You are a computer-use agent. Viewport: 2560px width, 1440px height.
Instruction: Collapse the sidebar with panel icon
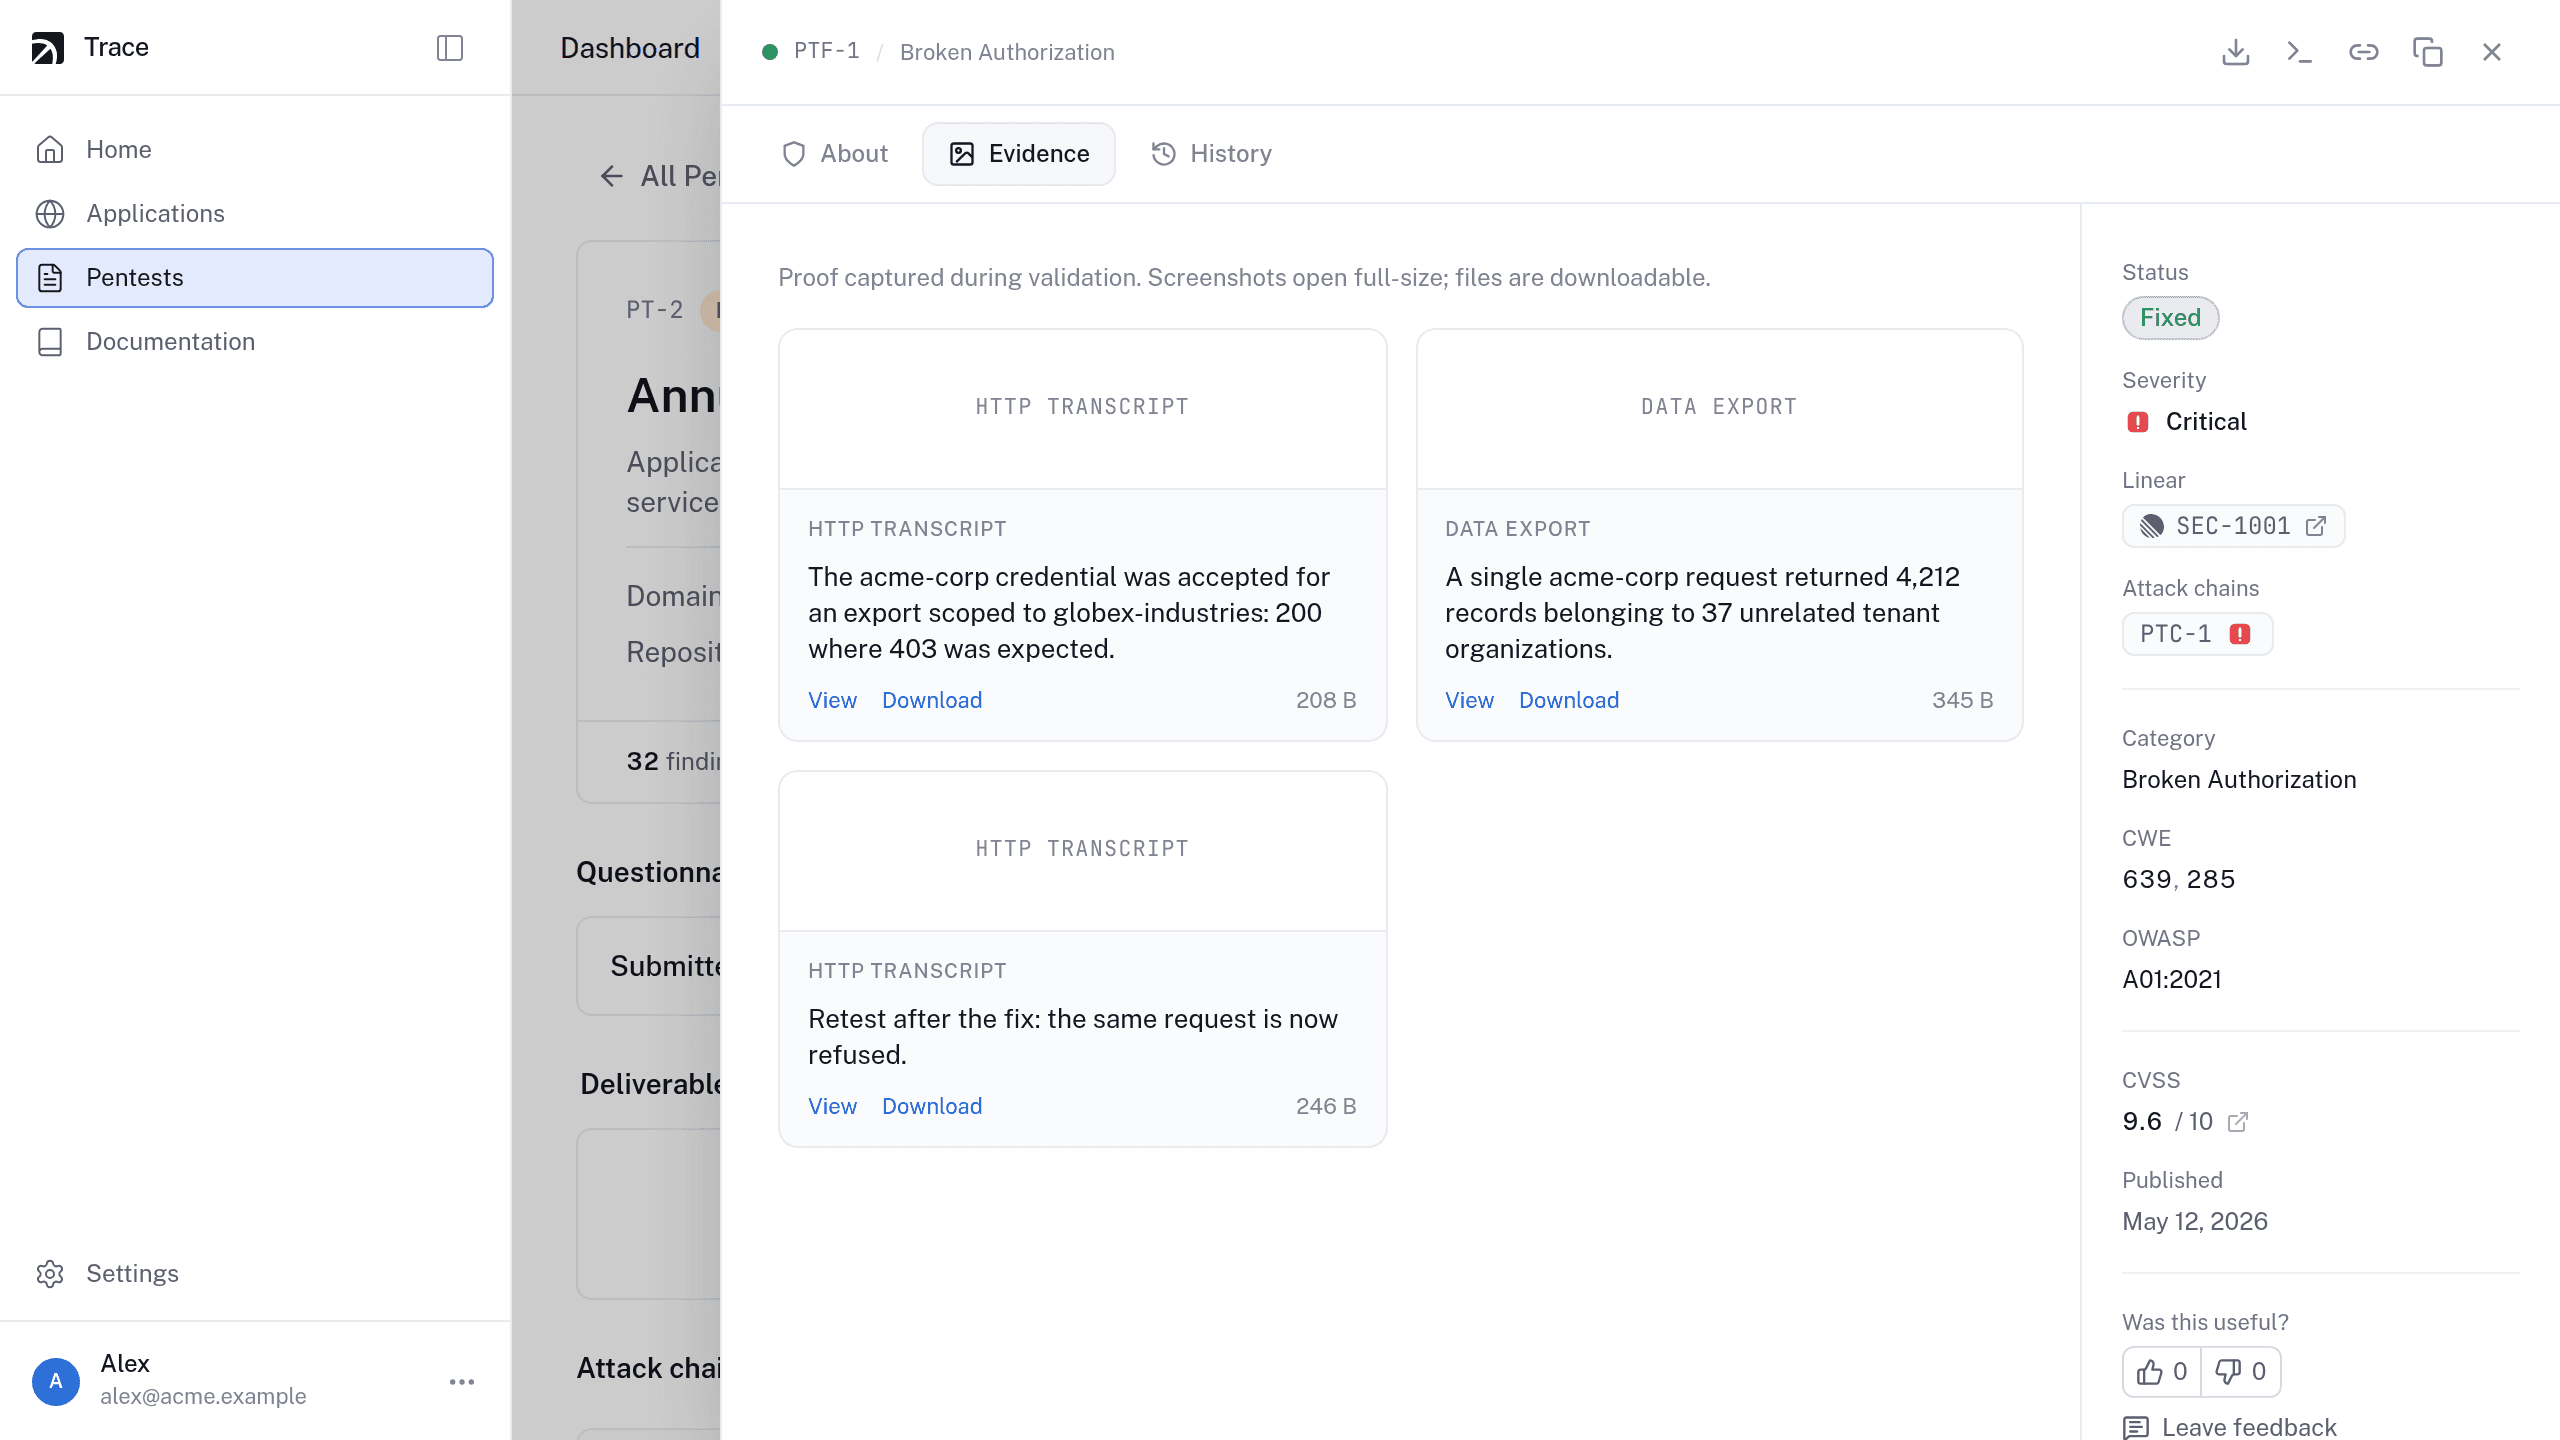[450, 48]
